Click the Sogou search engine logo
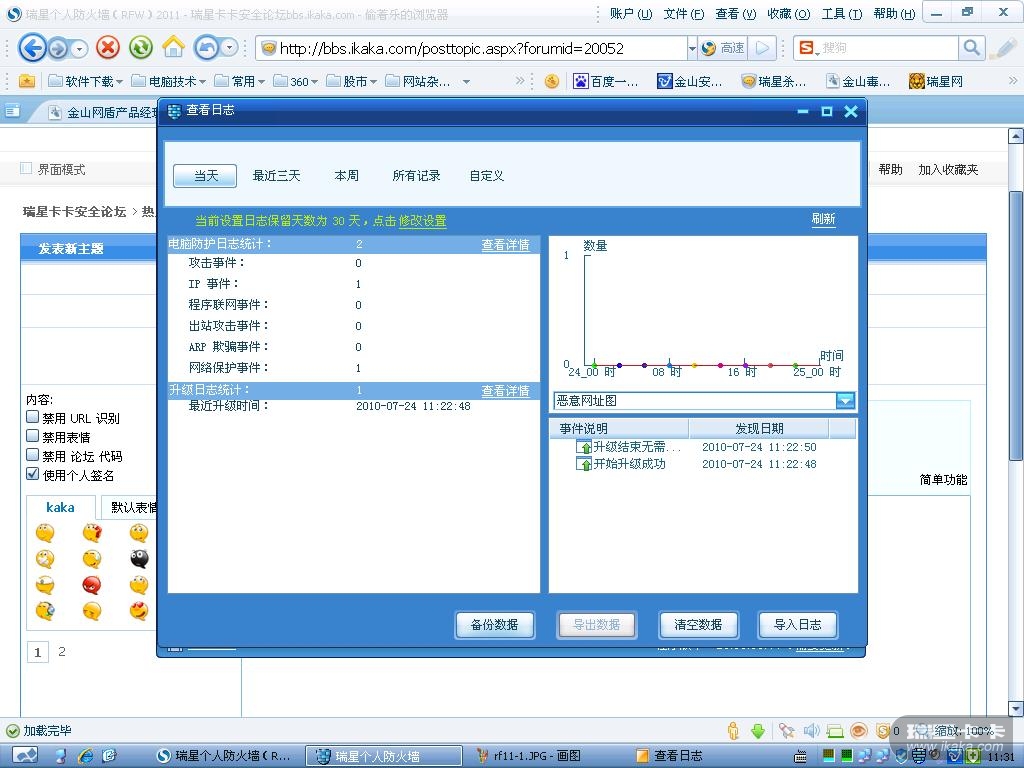1024x768 pixels. [807, 48]
